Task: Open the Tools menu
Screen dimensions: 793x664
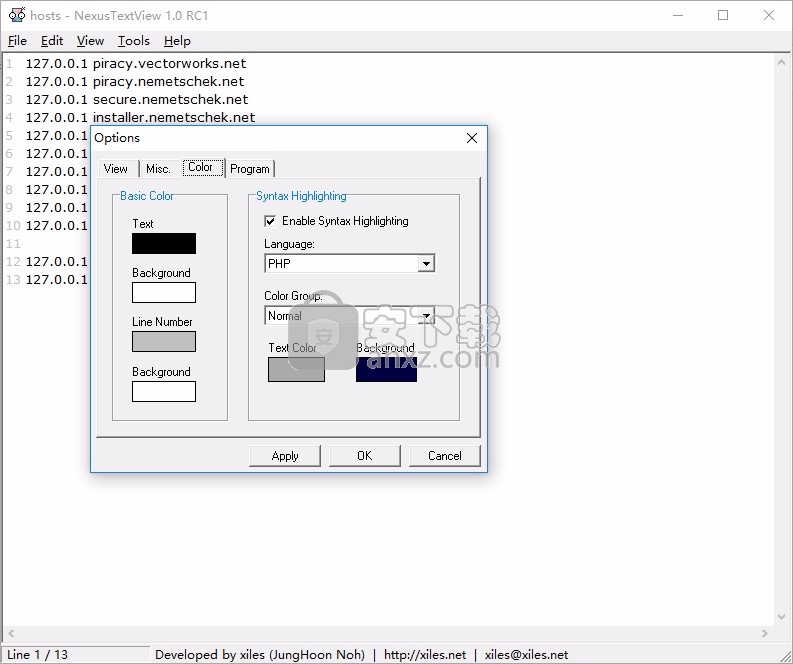Action: (x=134, y=41)
